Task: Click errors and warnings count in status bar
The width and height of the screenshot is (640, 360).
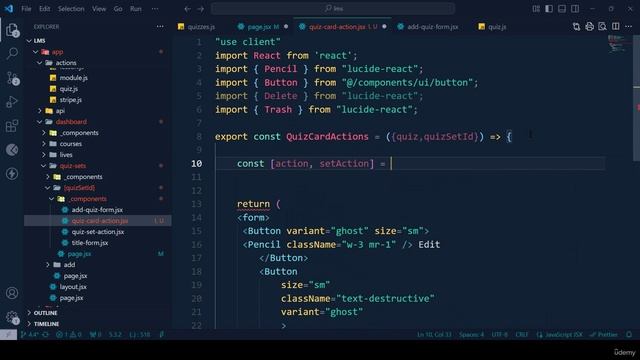Action: (x=69, y=334)
